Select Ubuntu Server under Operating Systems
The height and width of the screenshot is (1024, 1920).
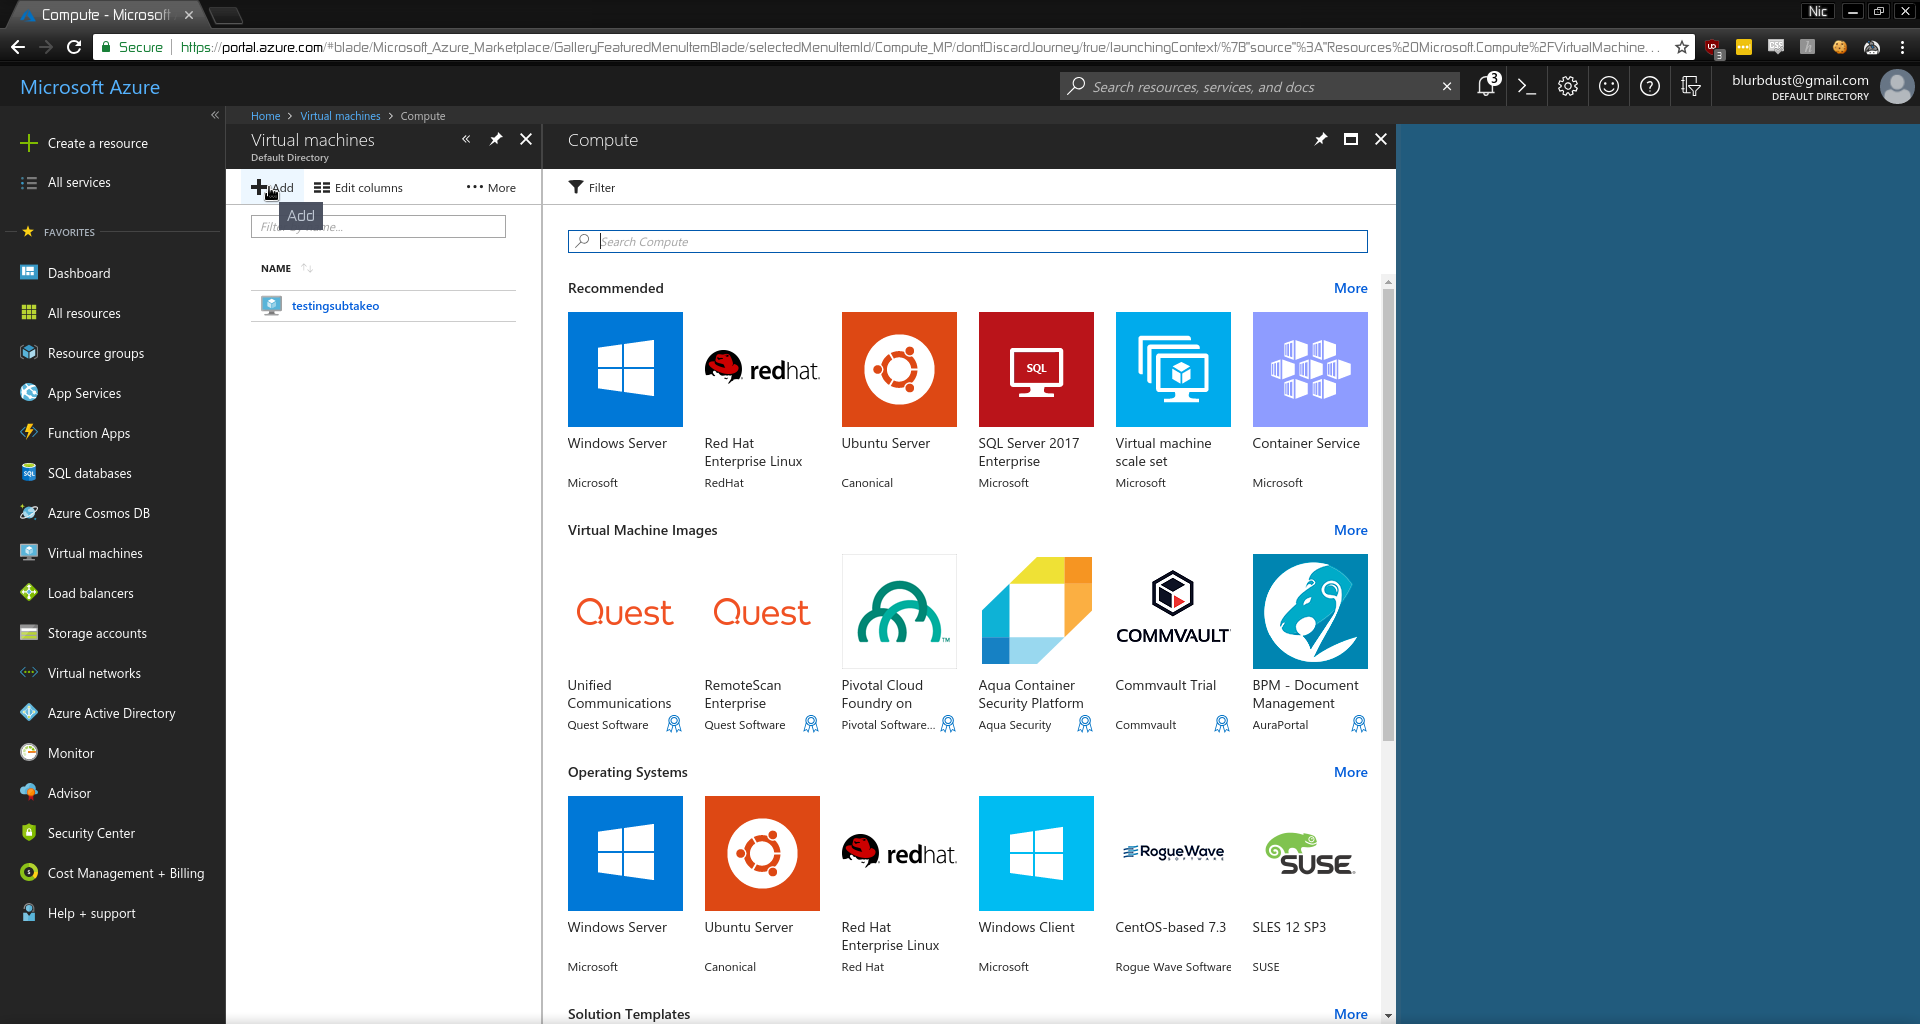point(762,885)
